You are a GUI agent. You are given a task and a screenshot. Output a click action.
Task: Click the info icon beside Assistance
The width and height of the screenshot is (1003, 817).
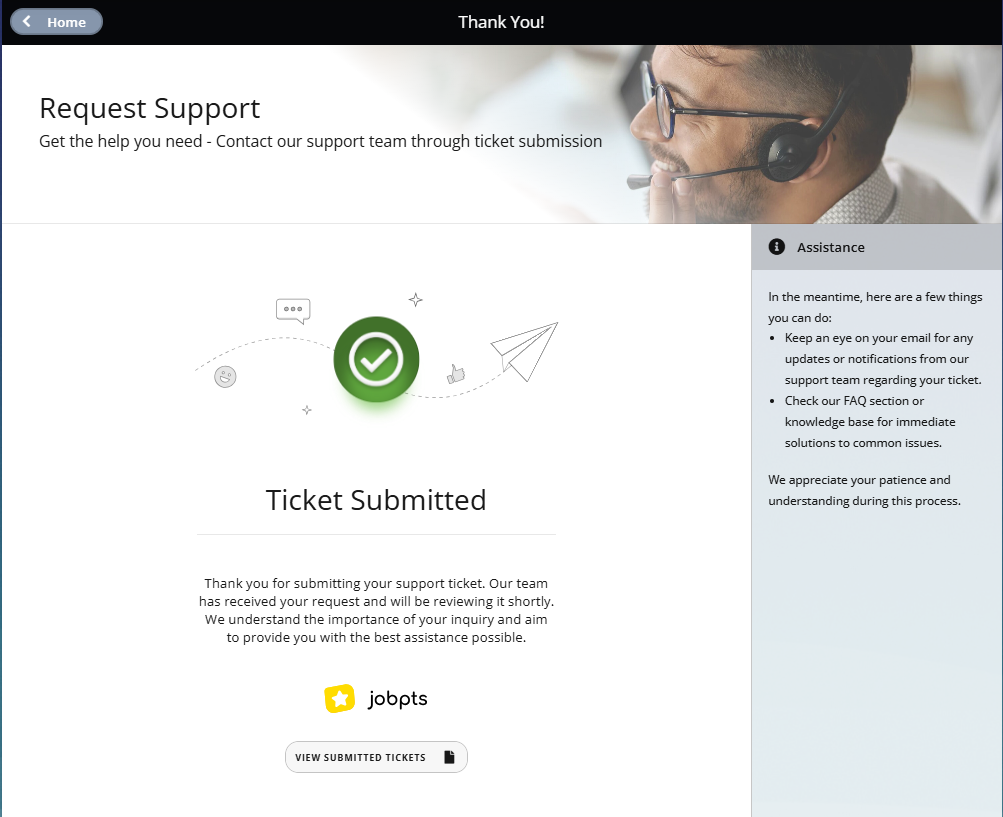(x=777, y=247)
